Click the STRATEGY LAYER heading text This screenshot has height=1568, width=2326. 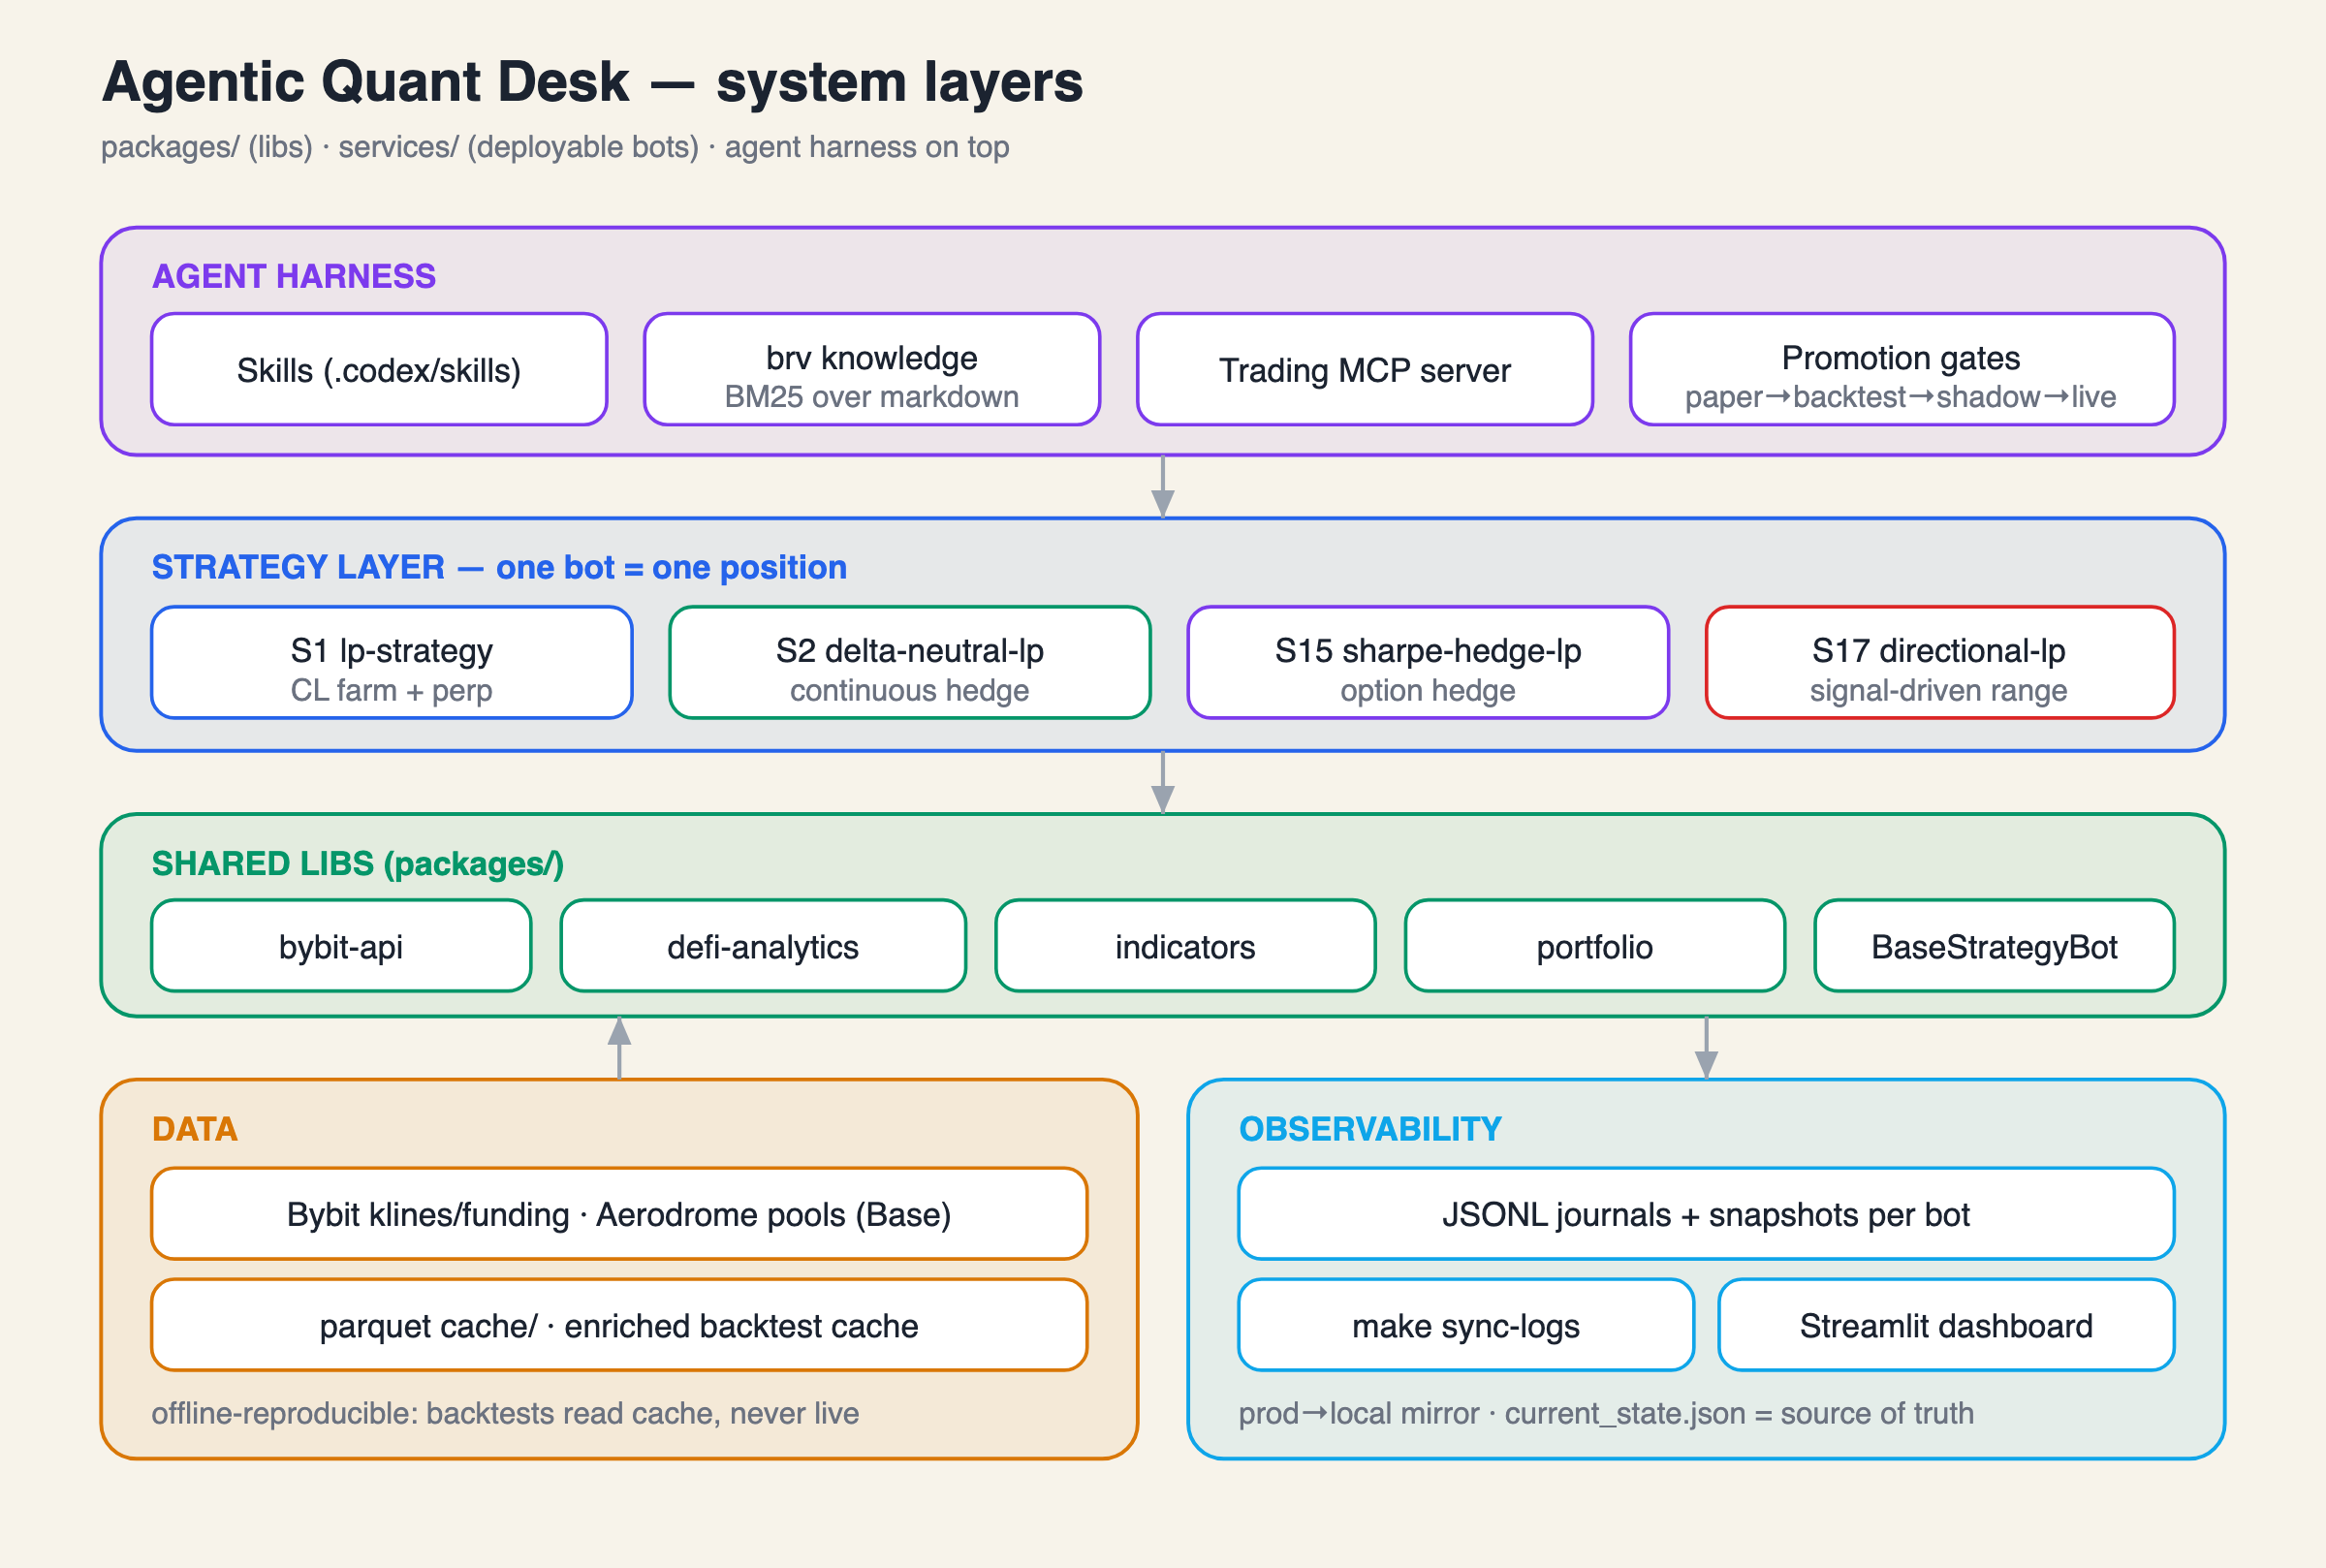coord(499,567)
